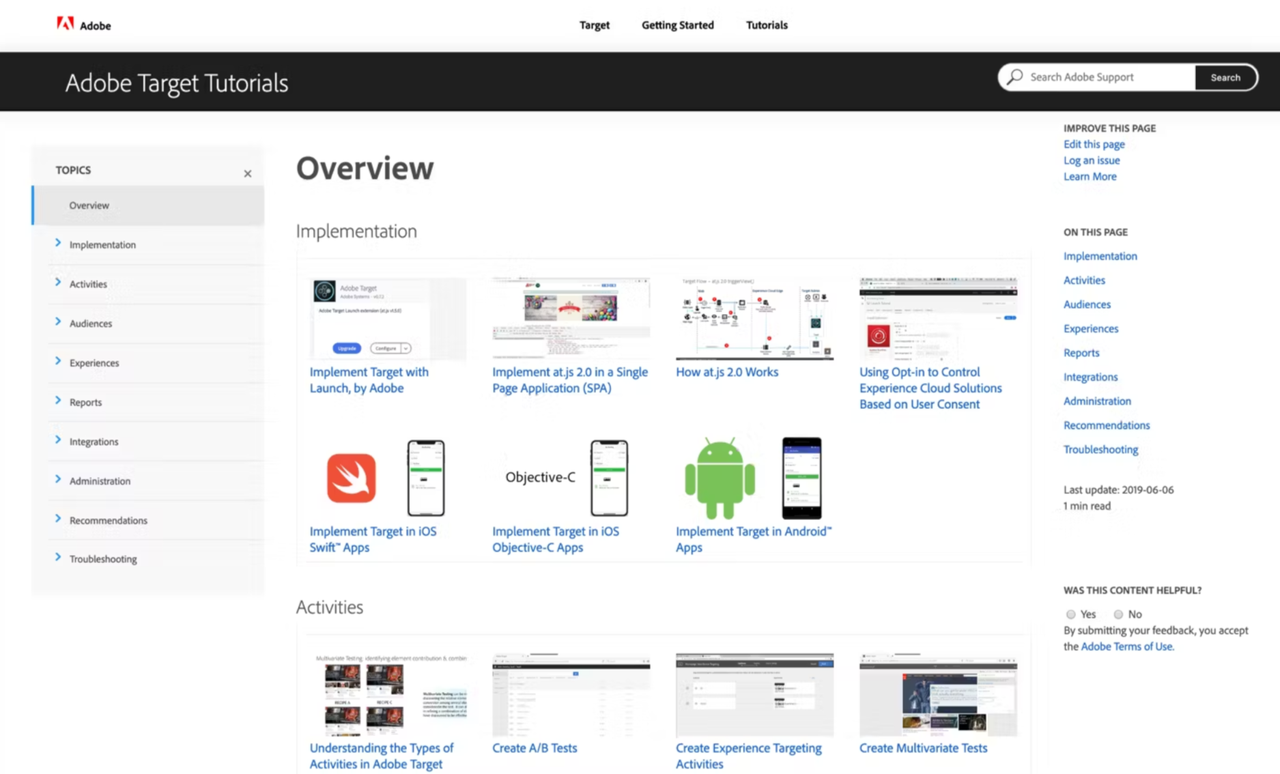The width and height of the screenshot is (1280, 774).
Task: Jump to Troubleshooting in On This Page
Action: coord(1101,449)
